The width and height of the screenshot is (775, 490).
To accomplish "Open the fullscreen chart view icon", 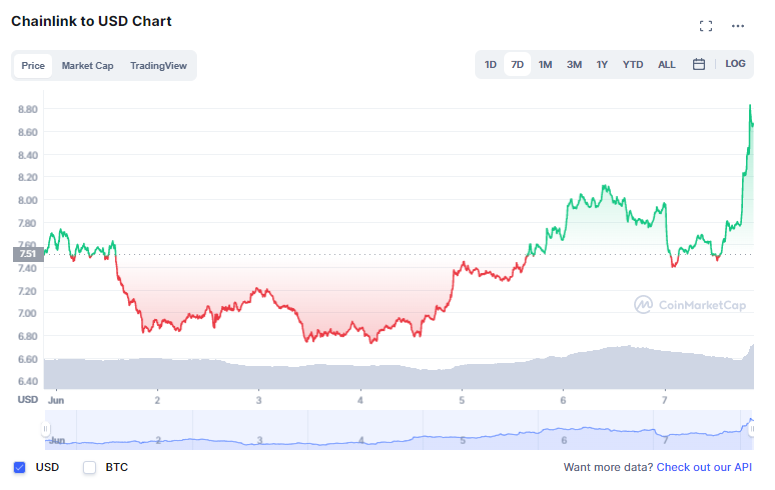I will click(706, 26).
